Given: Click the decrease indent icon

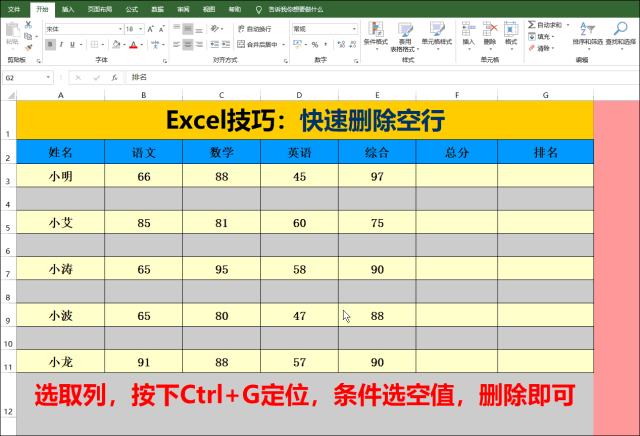Looking at the screenshot, I should 215,44.
